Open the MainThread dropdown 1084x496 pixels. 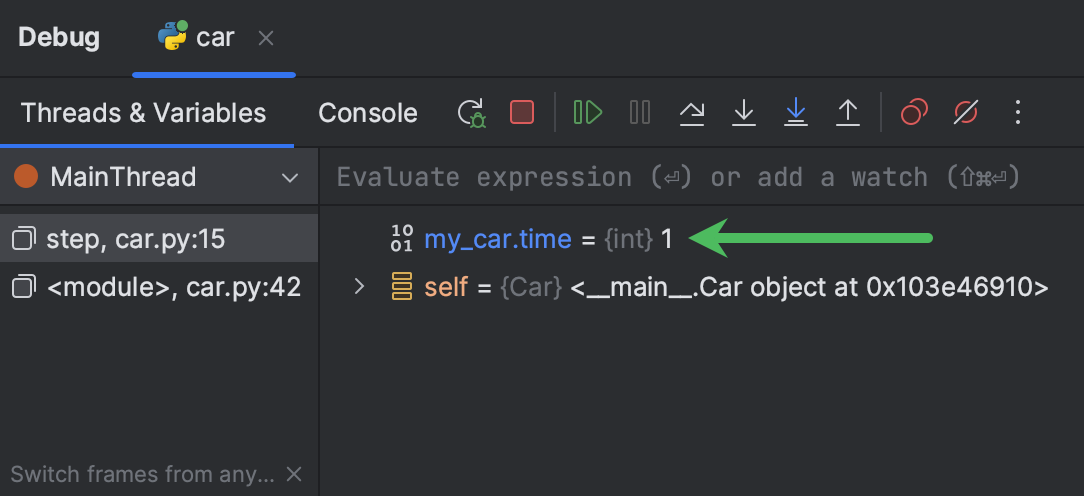pos(290,178)
